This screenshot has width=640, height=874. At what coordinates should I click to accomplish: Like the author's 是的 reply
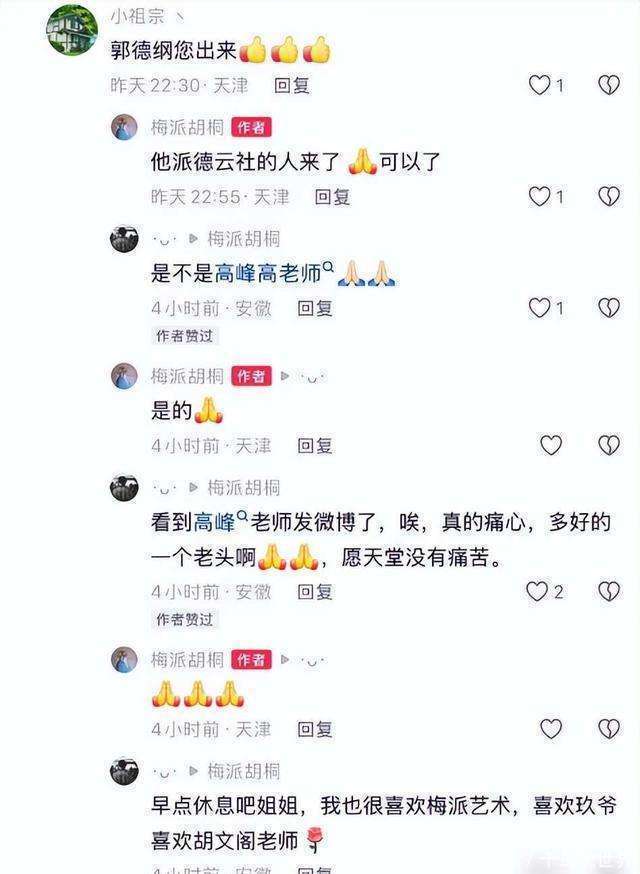(x=551, y=445)
